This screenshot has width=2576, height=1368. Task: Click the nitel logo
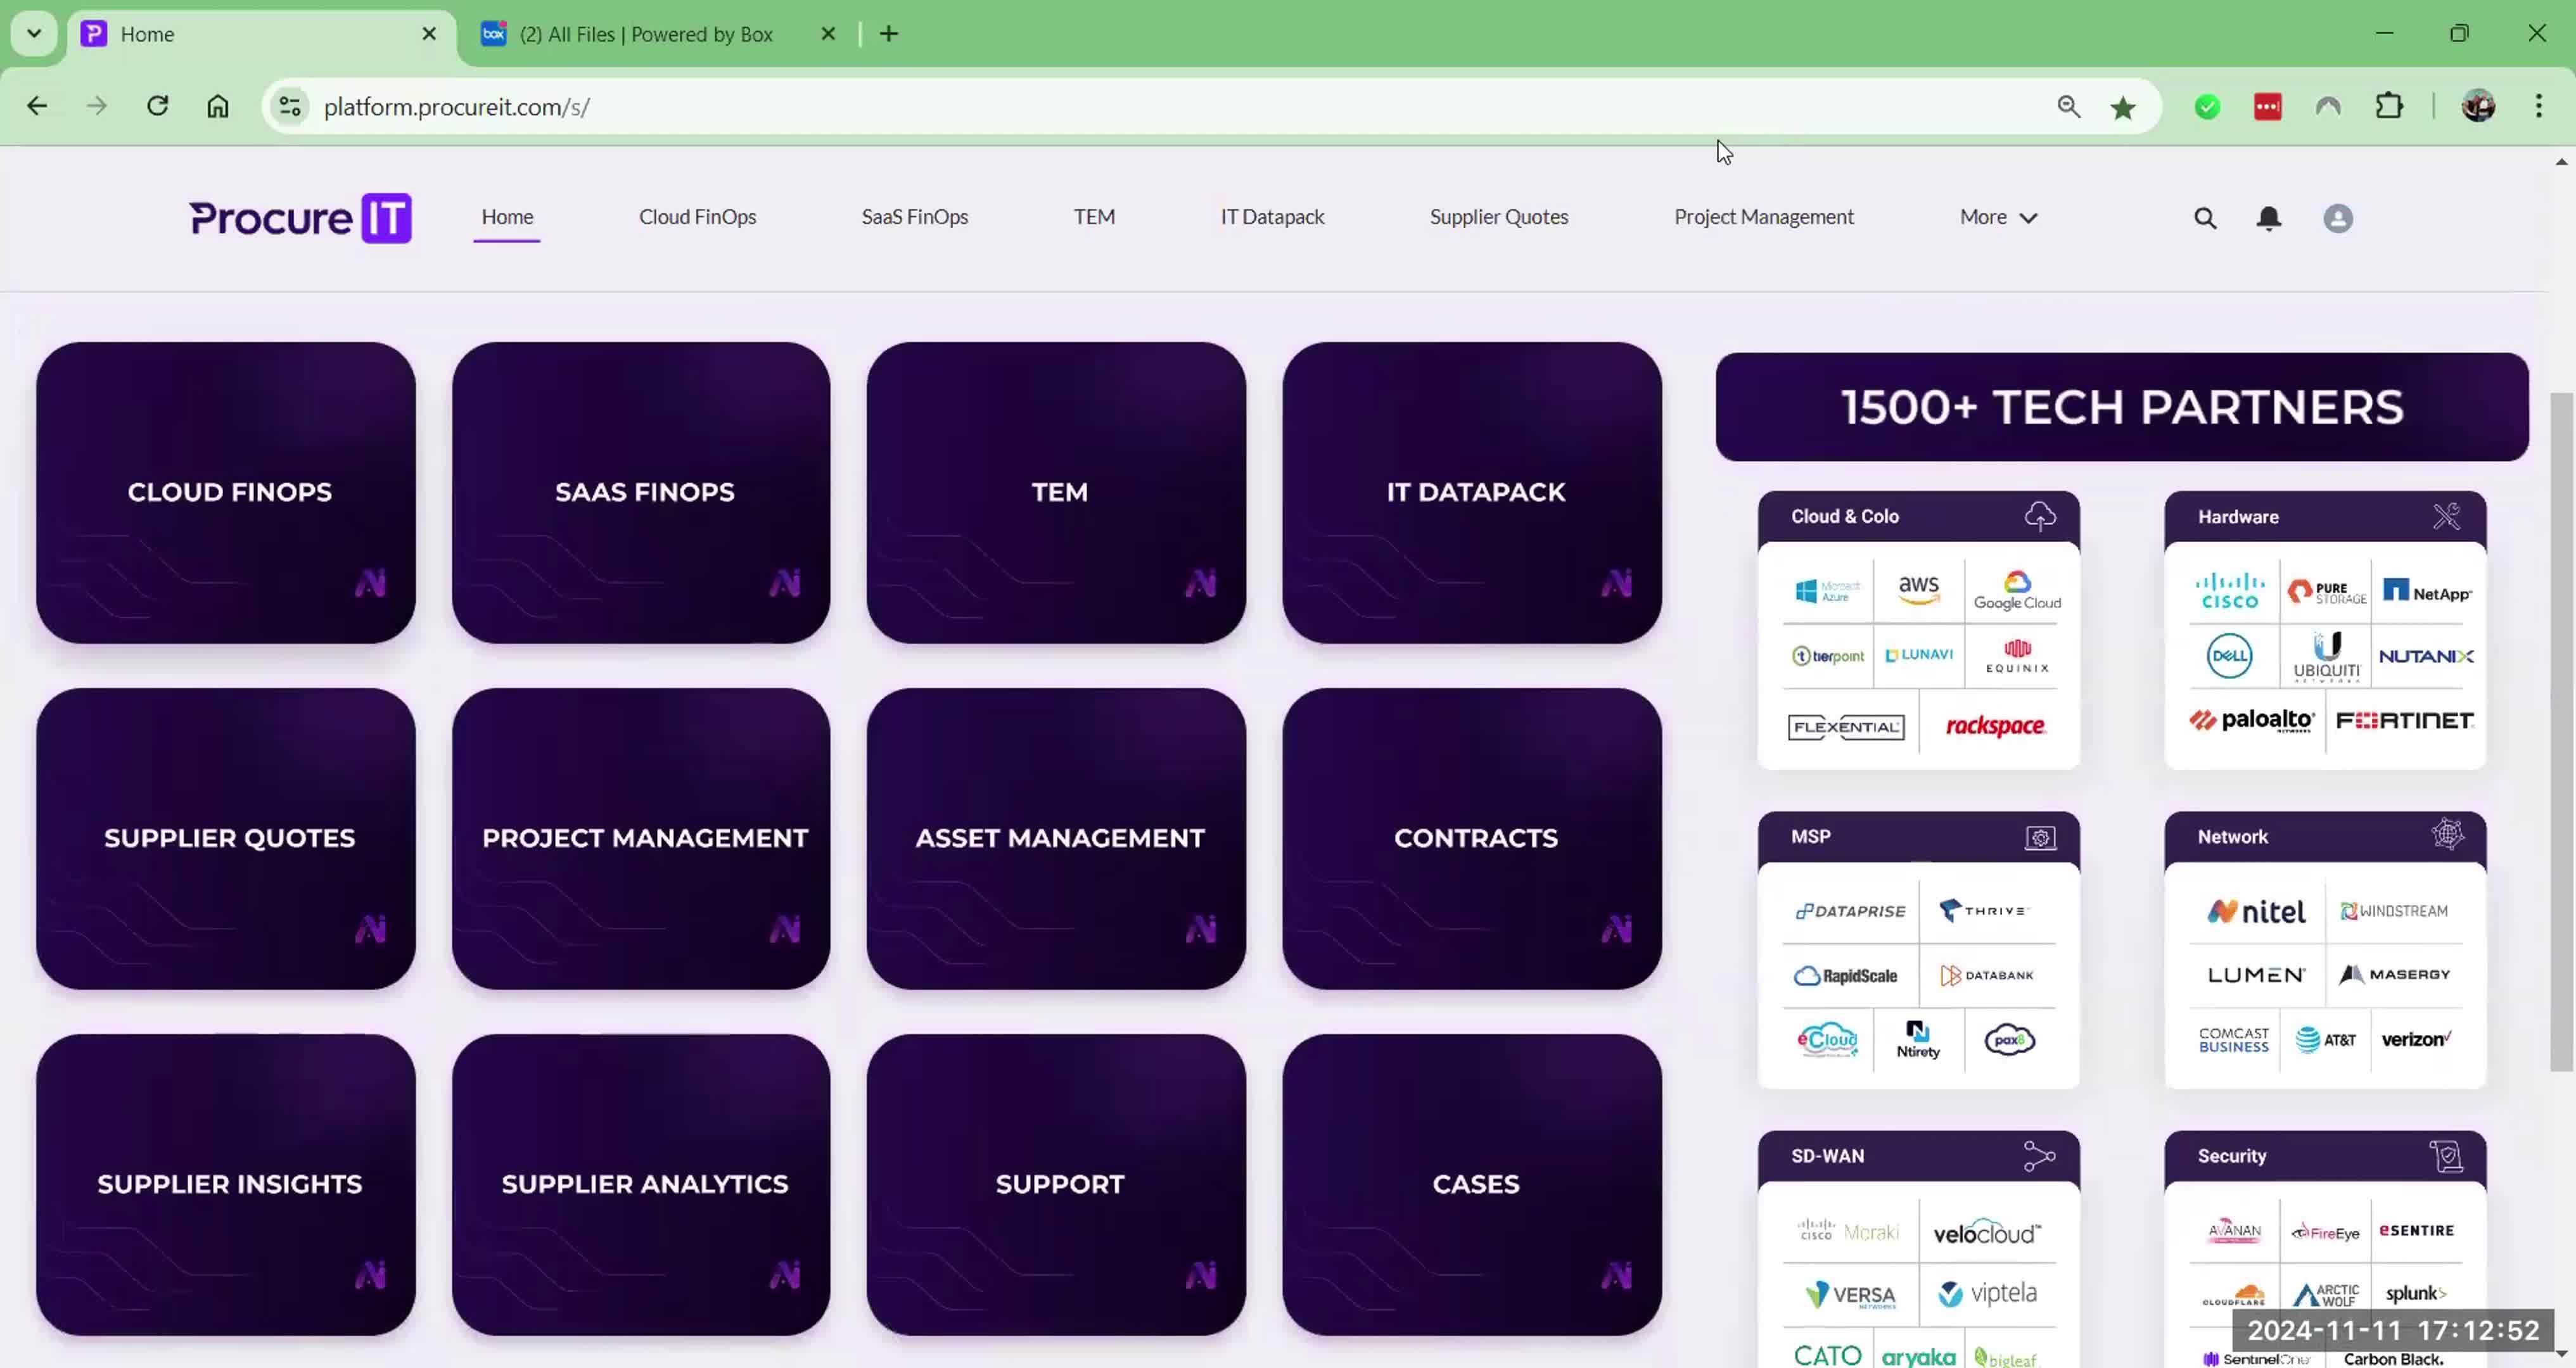tap(2256, 911)
